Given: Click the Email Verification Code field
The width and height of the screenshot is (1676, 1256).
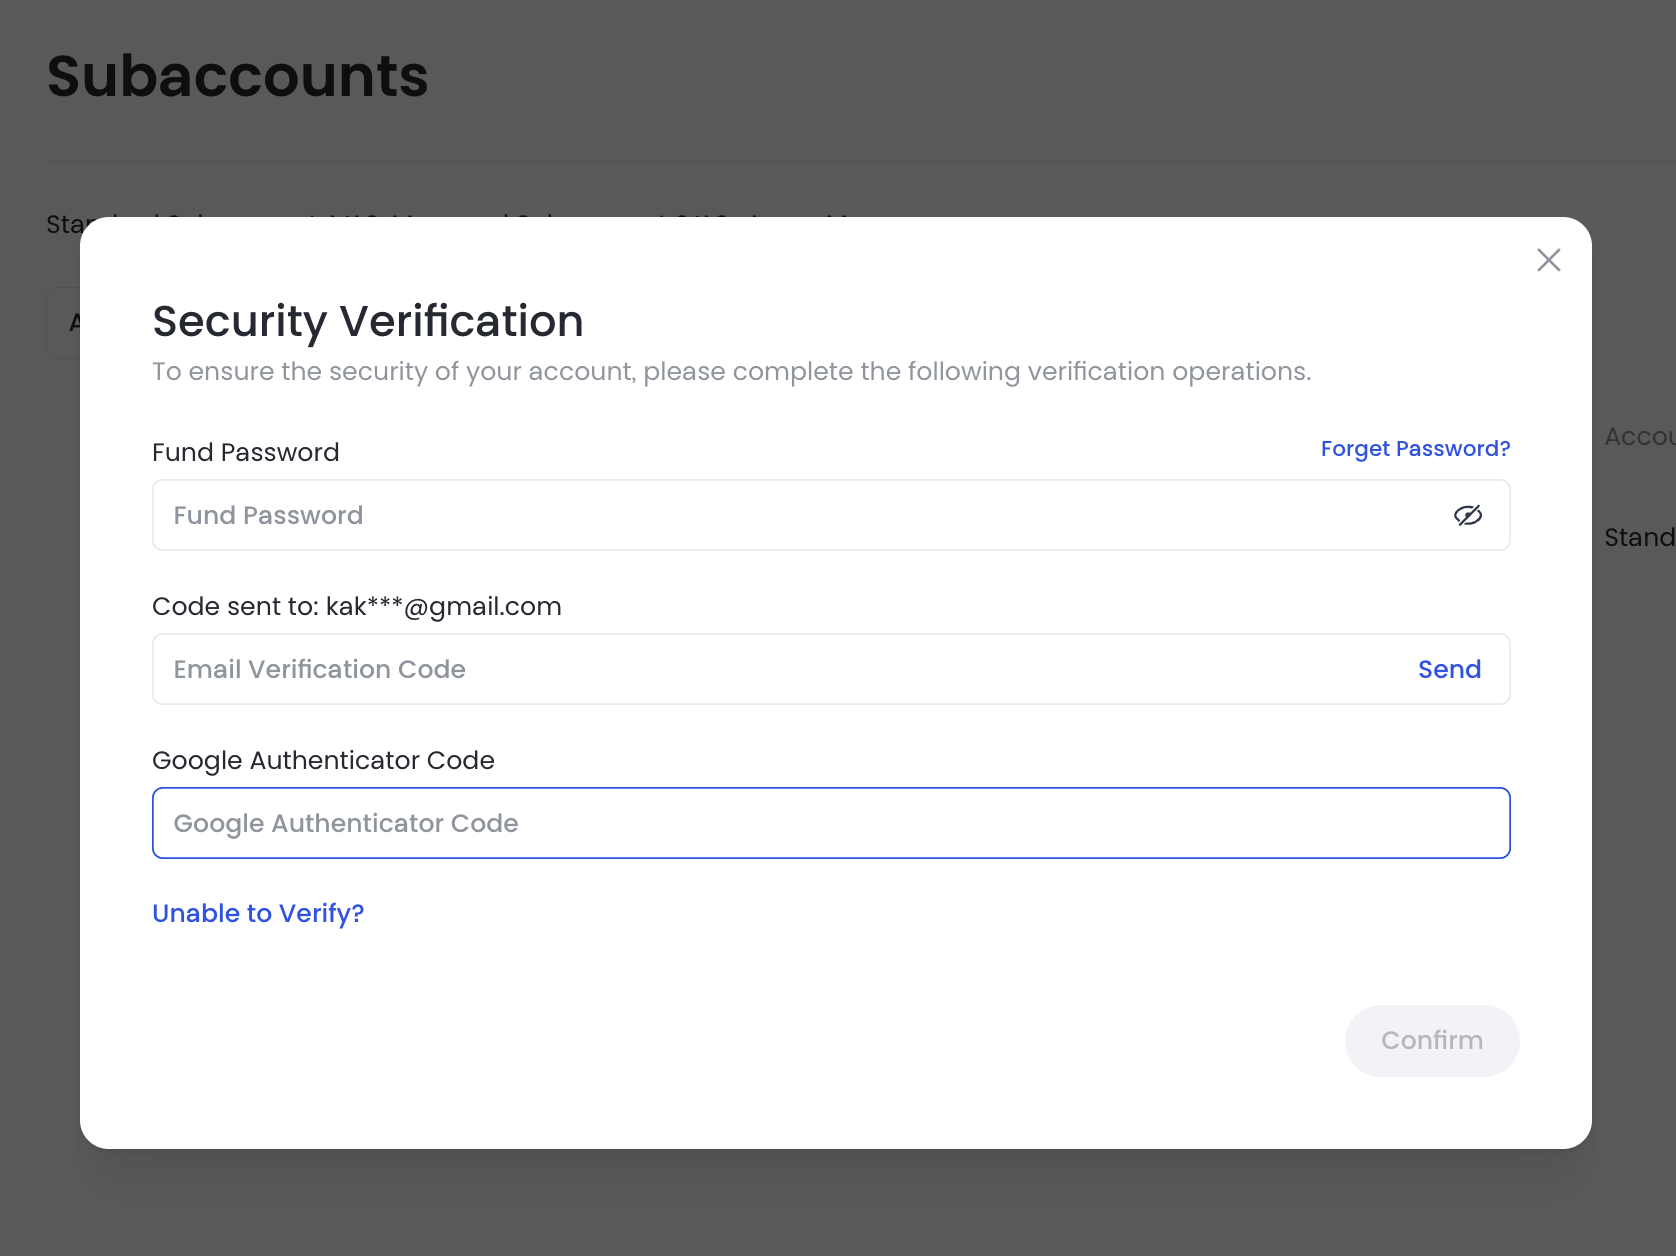Looking at the screenshot, I should pos(780,669).
